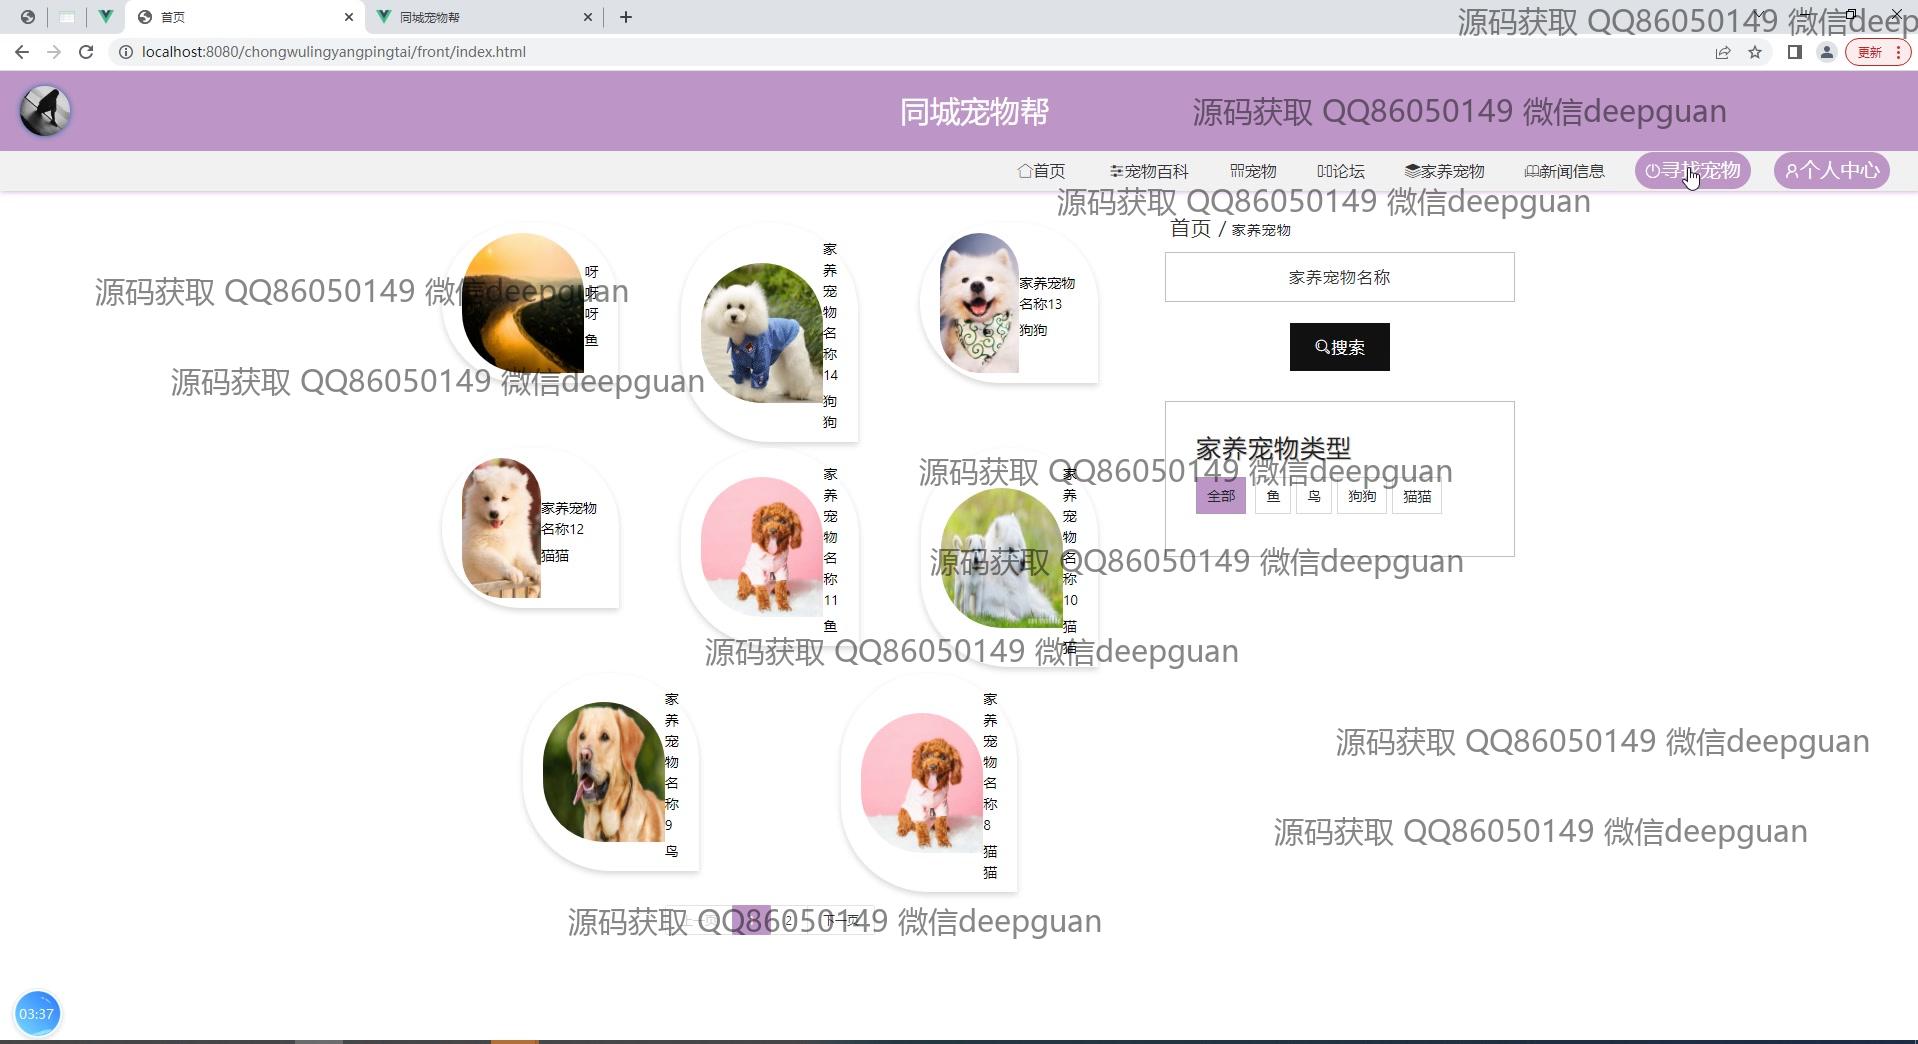
Task: Bookmark this page with the star icon
Action: pos(1755,52)
